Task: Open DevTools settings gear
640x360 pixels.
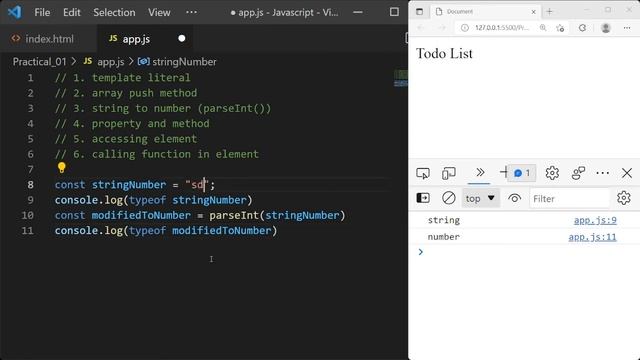Action: (x=552, y=173)
